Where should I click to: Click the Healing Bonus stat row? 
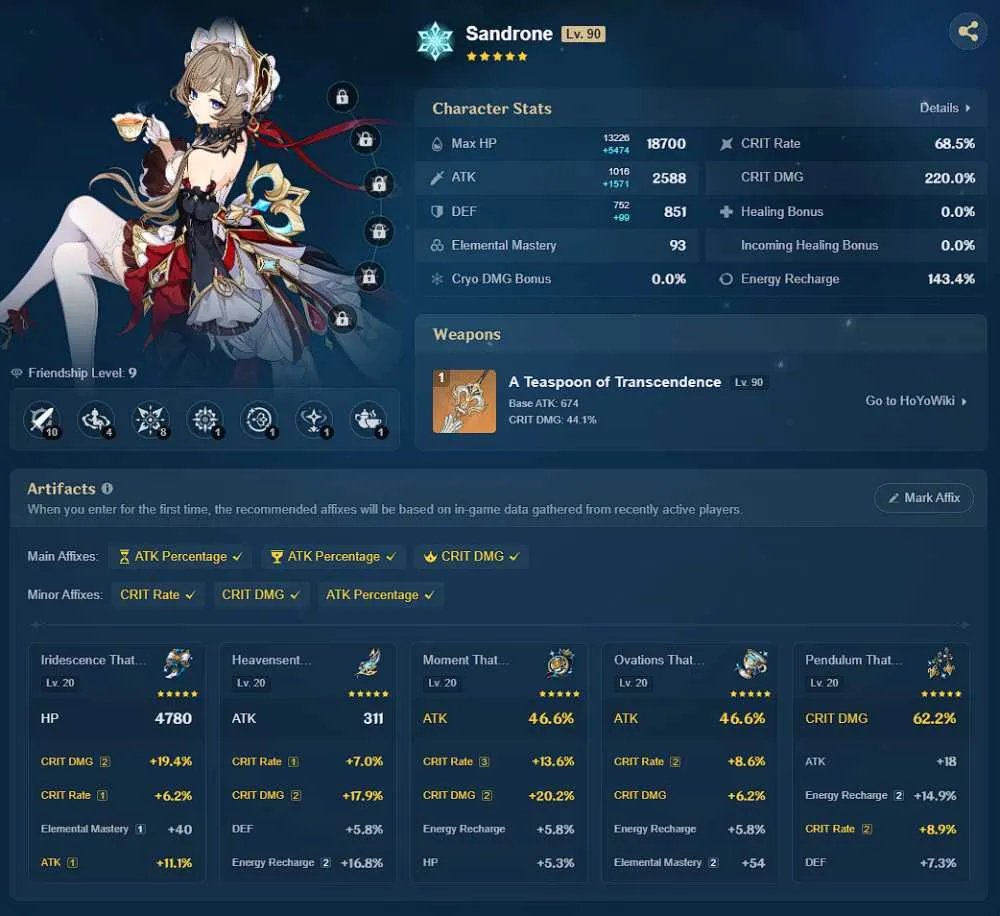[846, 212]
